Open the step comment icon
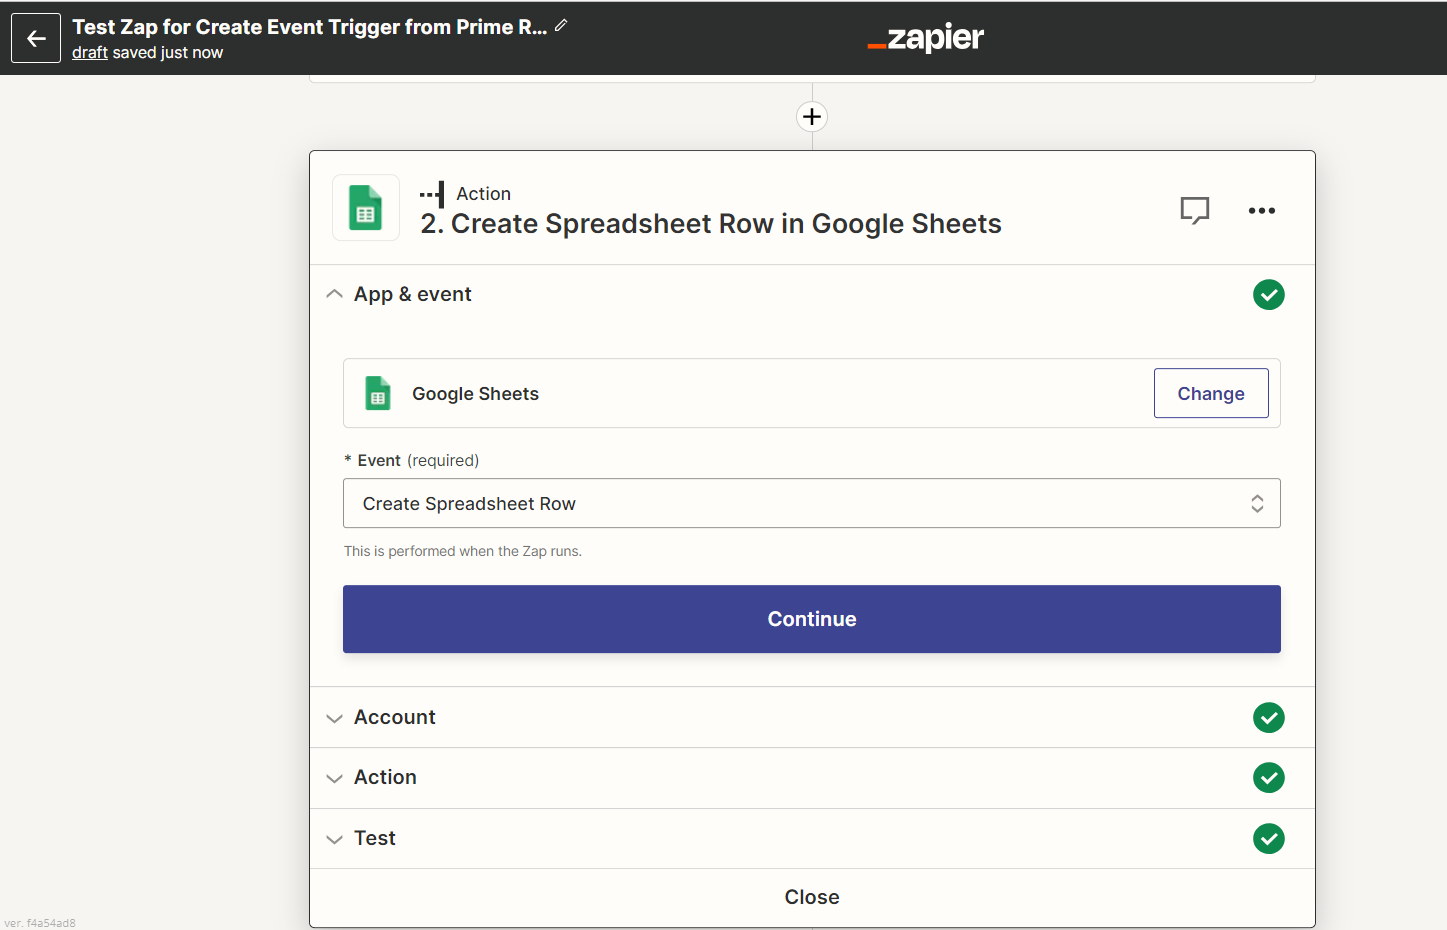This screenshot has height=930, width=1447. pyautogui.click(x=1194, y=210)
